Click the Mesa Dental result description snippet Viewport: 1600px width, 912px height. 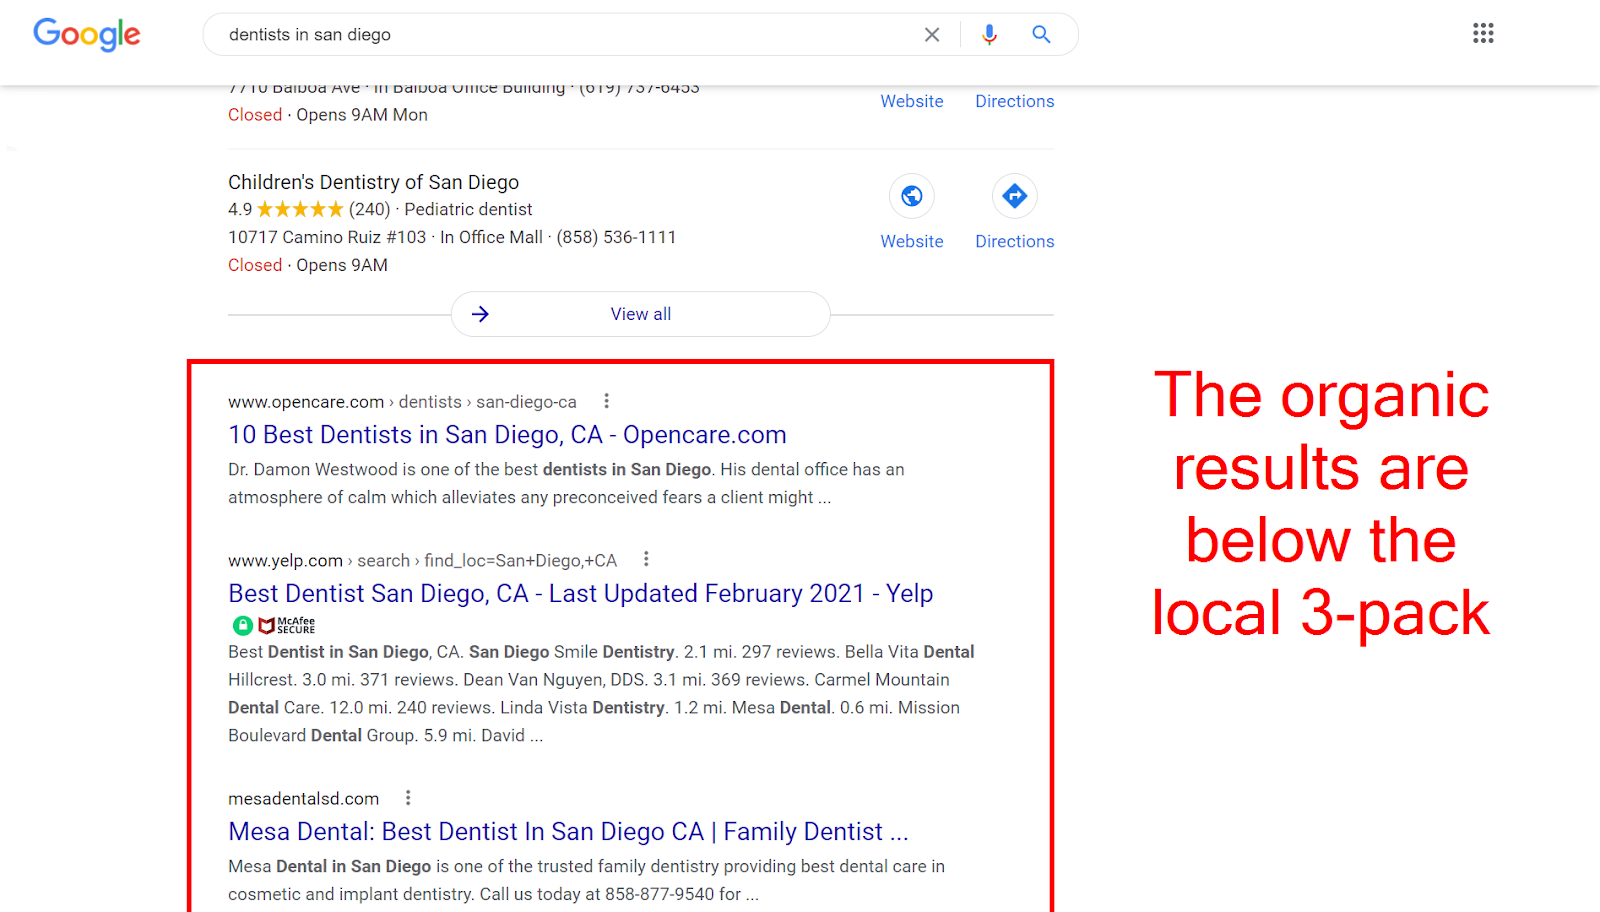tap(586, 880)
